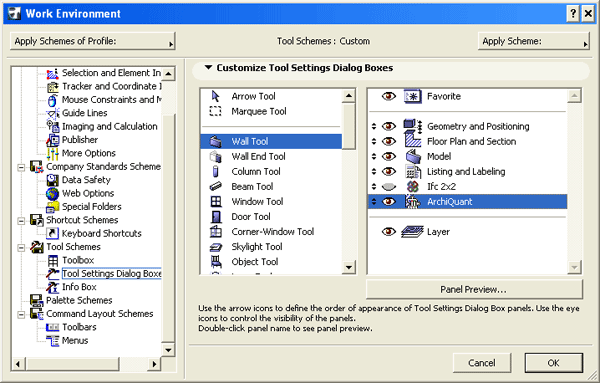This screenshot has width=600, height=383.
Task: Click the Layer panel icon
Action: 412,231
